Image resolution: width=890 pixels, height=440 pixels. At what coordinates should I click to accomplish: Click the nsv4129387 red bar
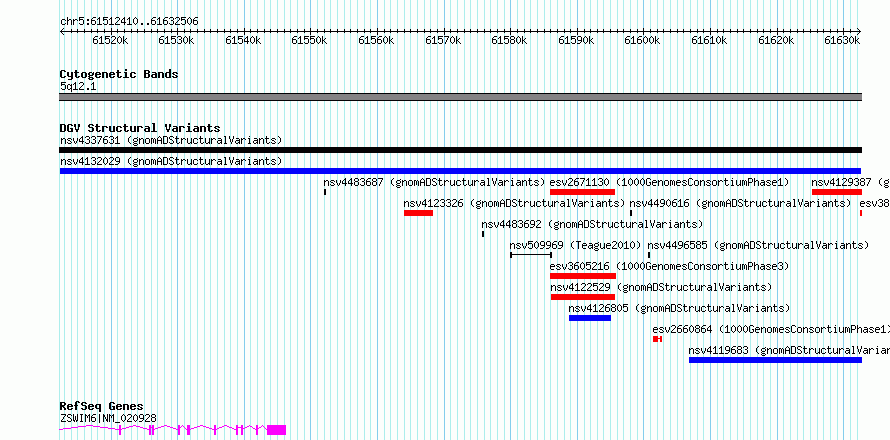[837, 192]
